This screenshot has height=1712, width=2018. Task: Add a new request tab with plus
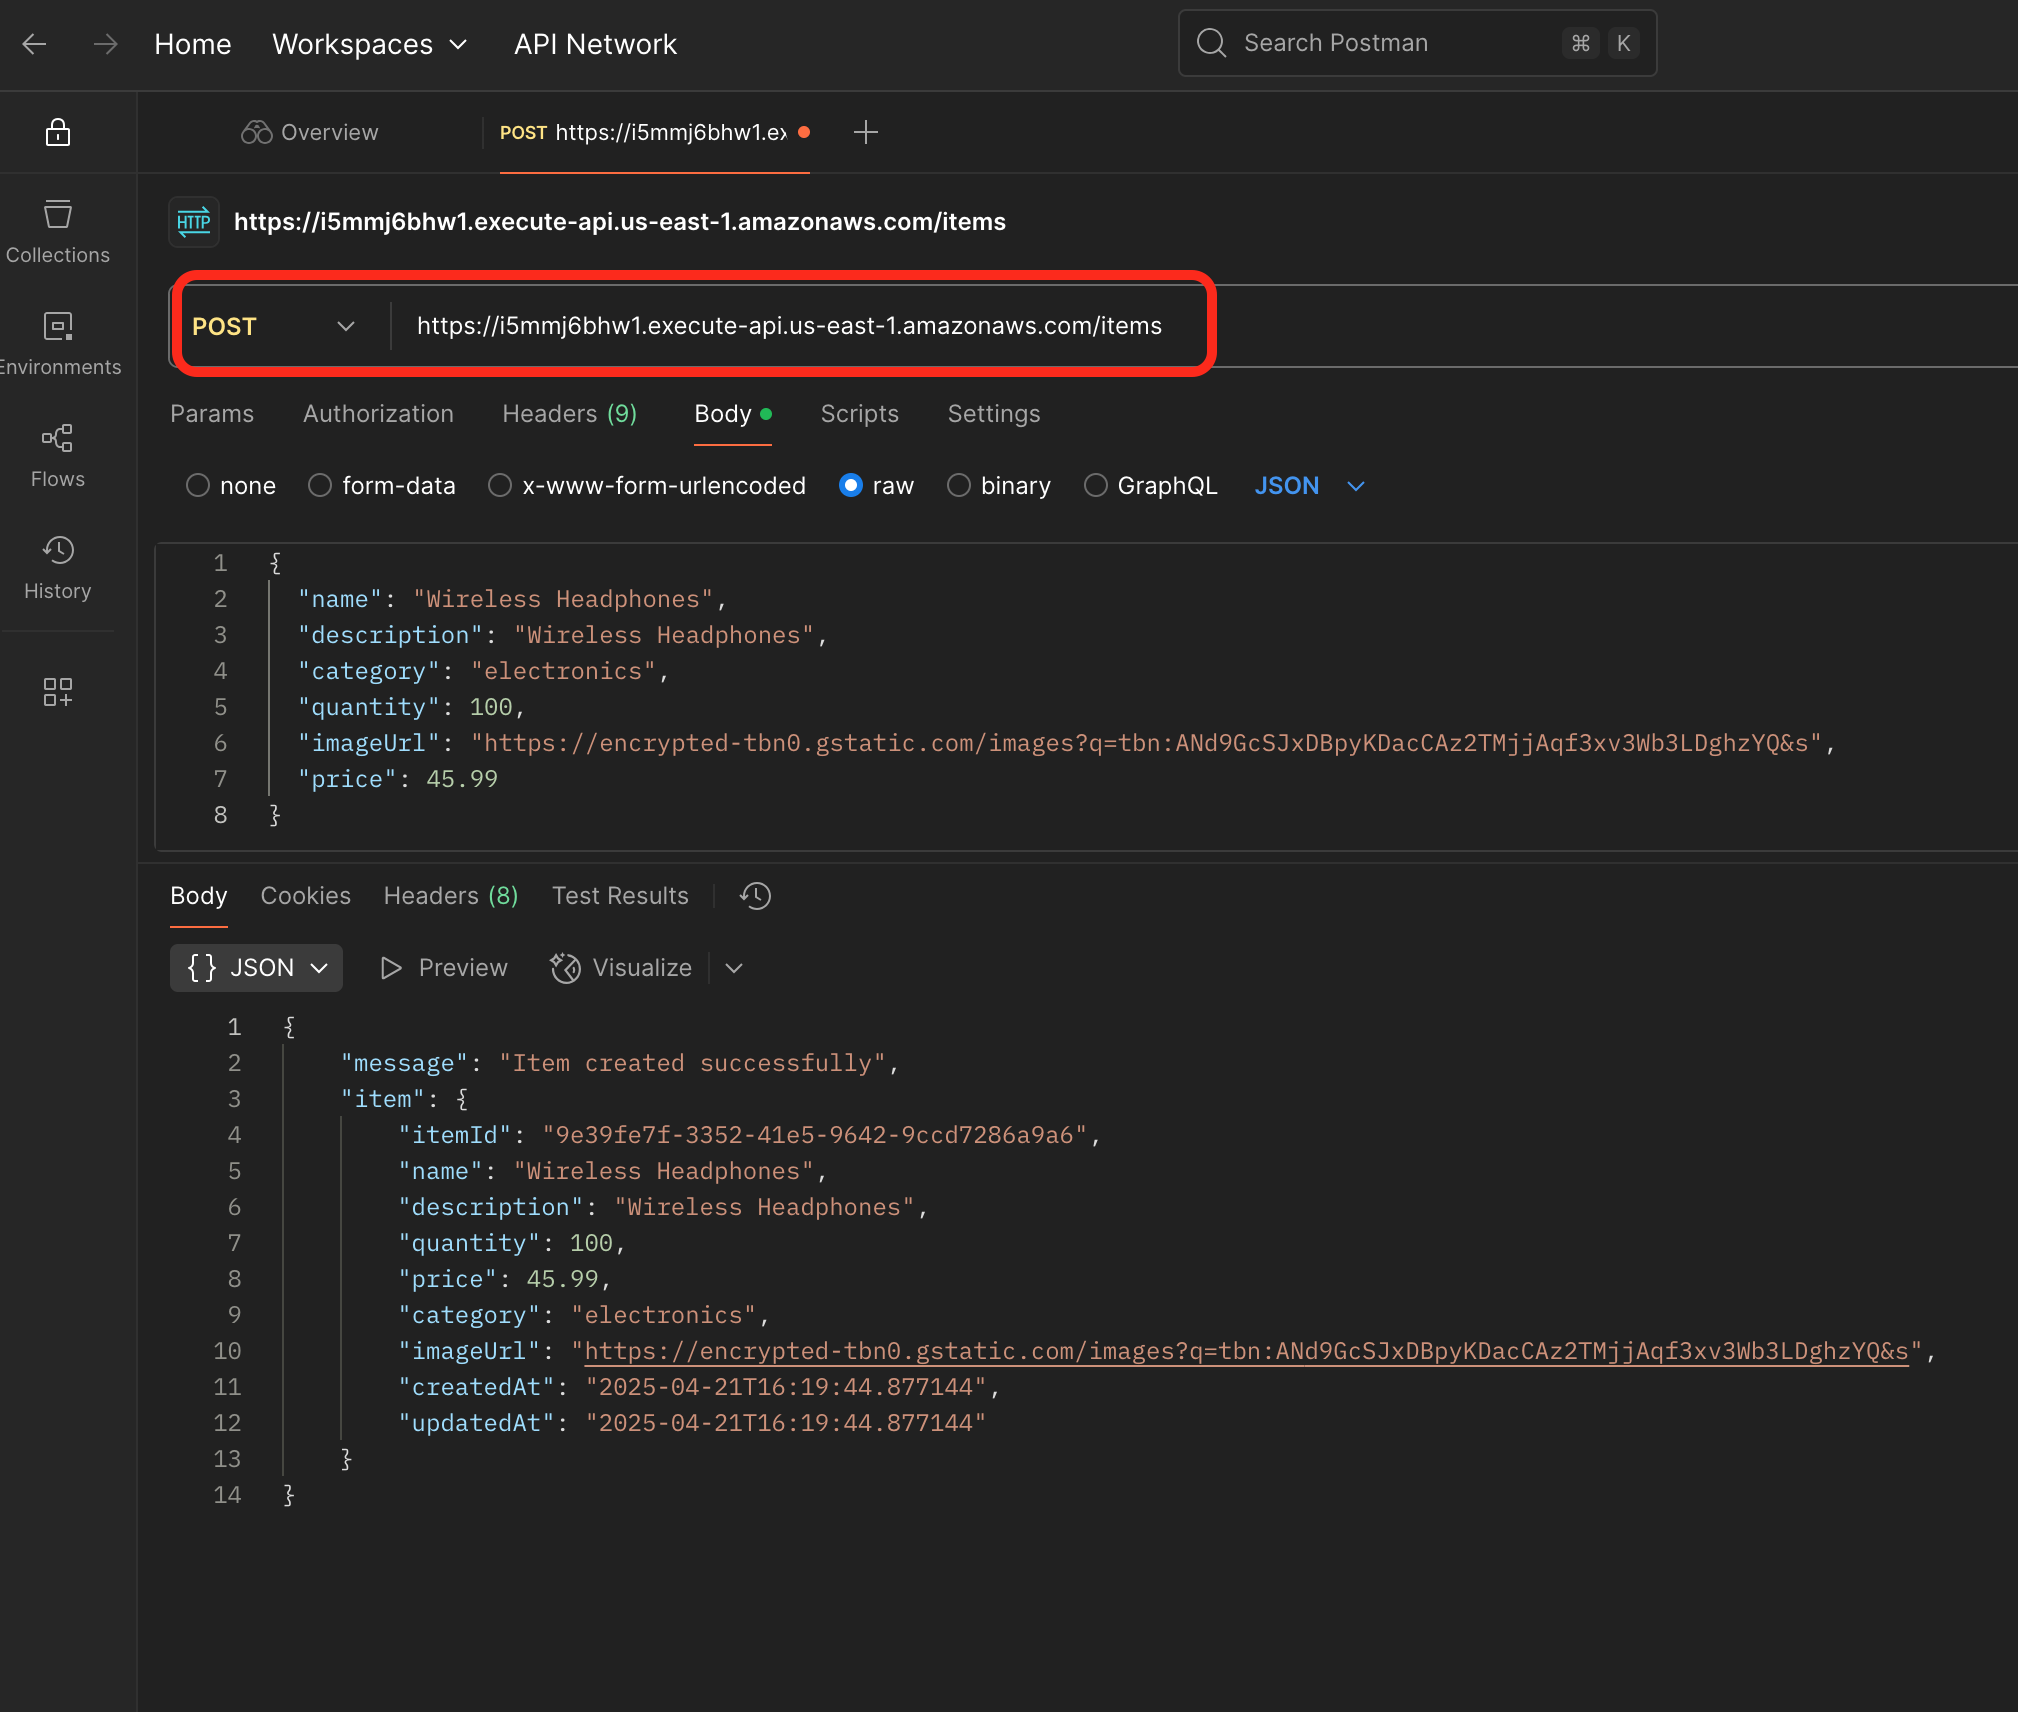pos(866,132)
